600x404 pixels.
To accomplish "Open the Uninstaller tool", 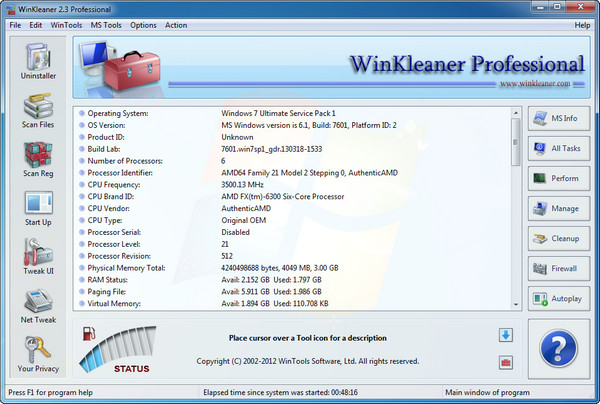I will pos(38,61).
